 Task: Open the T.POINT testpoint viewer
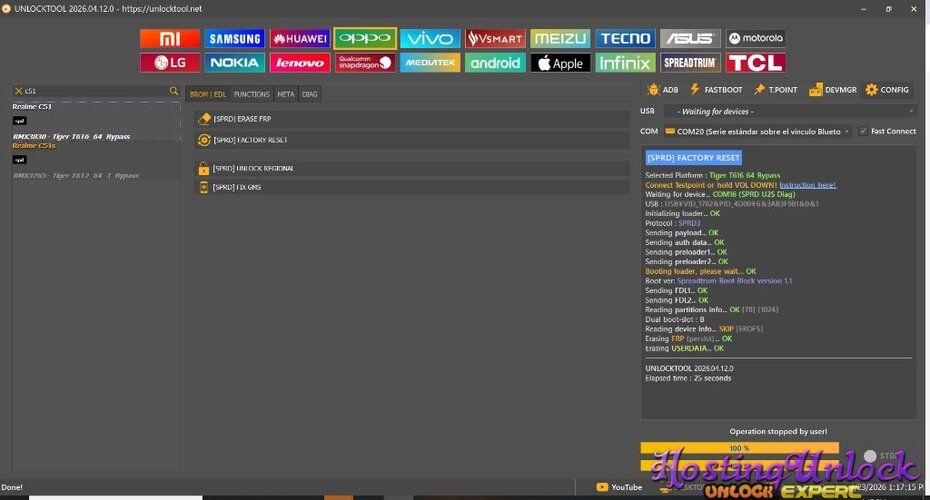(x=775, y=90)
